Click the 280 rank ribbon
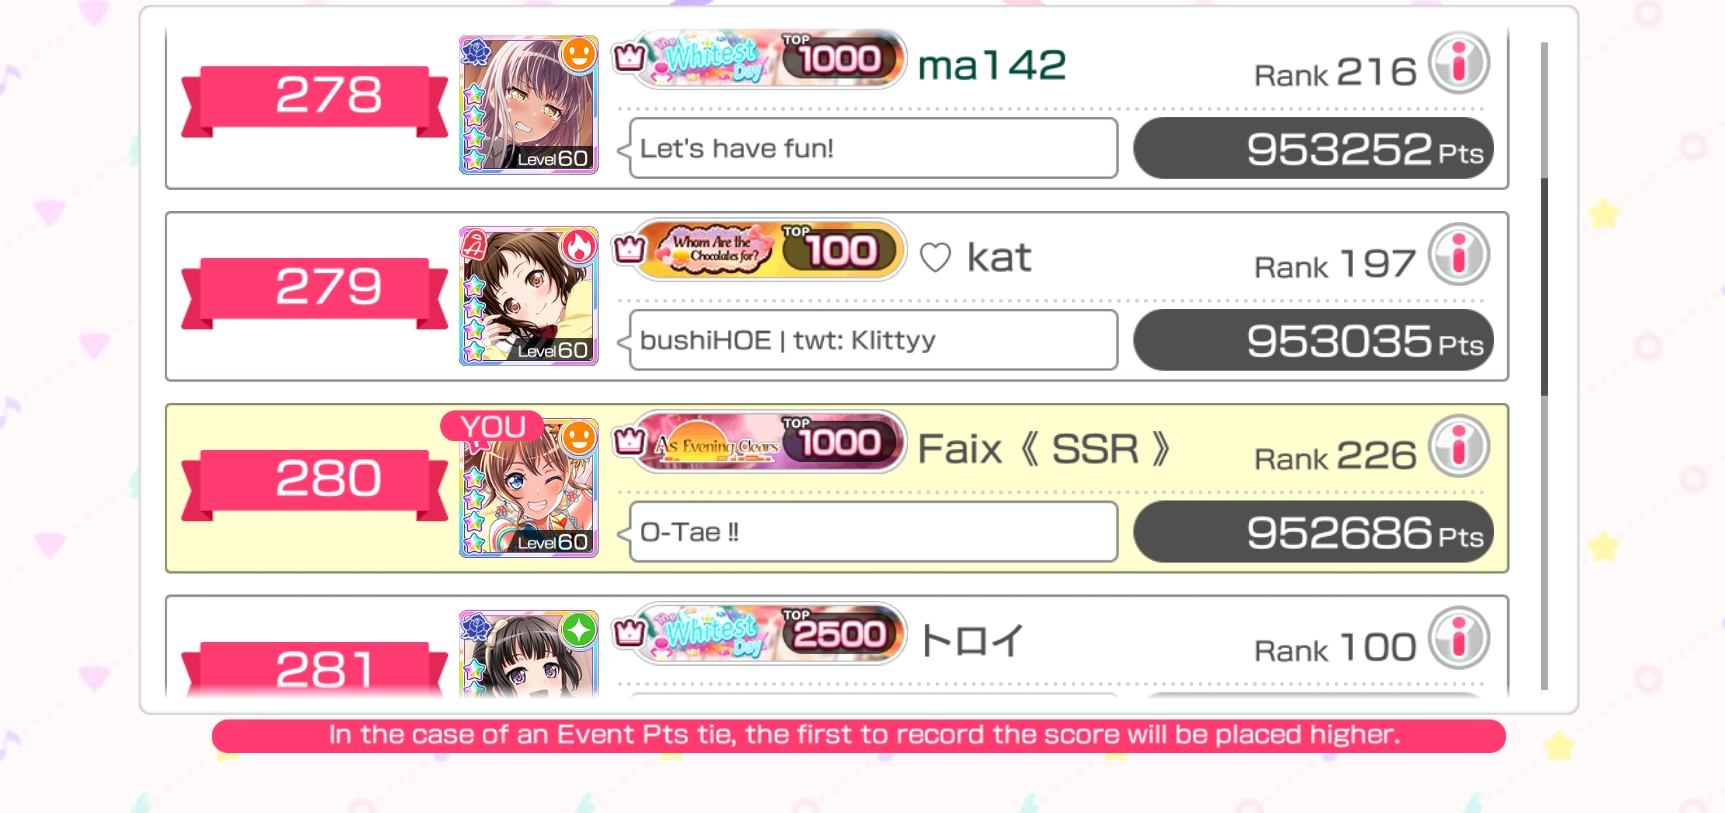Screen dimensions: 1725x813 click(x=314, y=482)
